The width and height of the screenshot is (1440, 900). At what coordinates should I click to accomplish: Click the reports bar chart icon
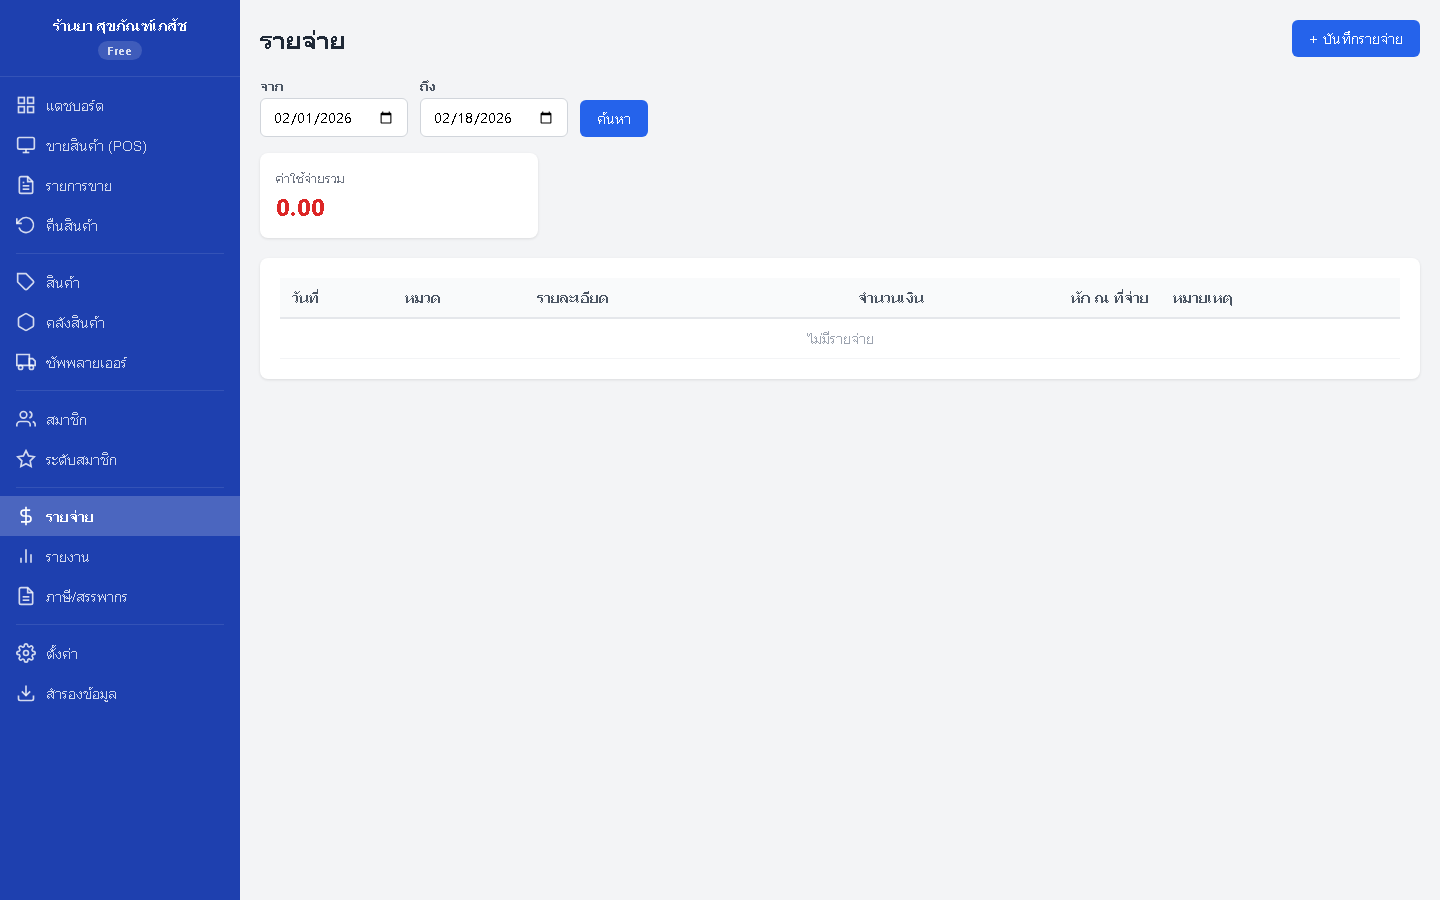pyautogui.click(x=26, y=556)
